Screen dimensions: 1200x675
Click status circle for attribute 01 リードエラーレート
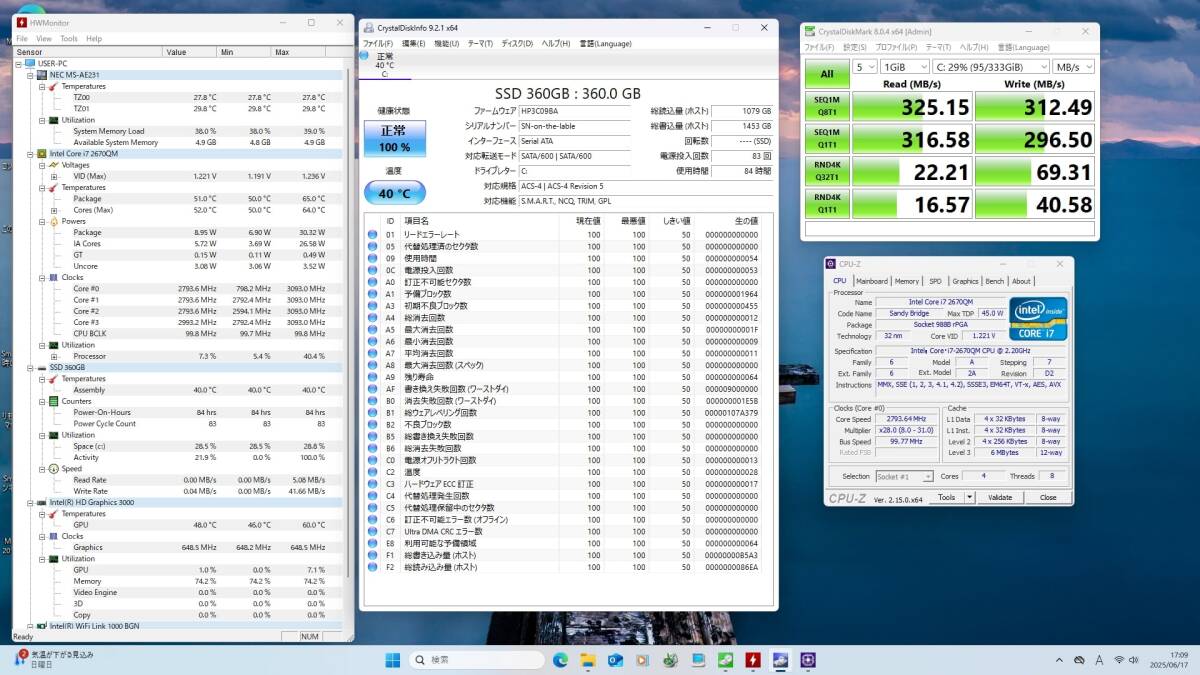pyautogui.click(x=372, y=235)
